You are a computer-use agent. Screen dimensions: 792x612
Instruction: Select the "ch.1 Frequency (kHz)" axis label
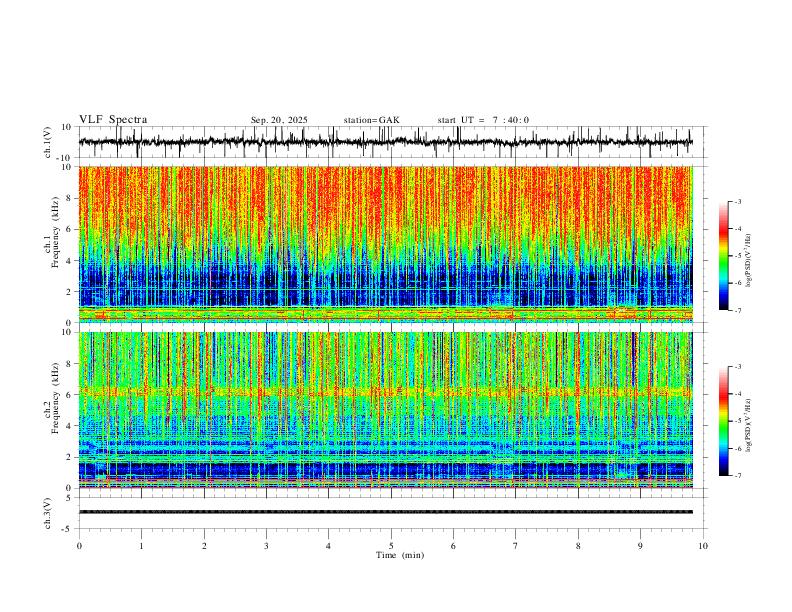click(52, 231)
